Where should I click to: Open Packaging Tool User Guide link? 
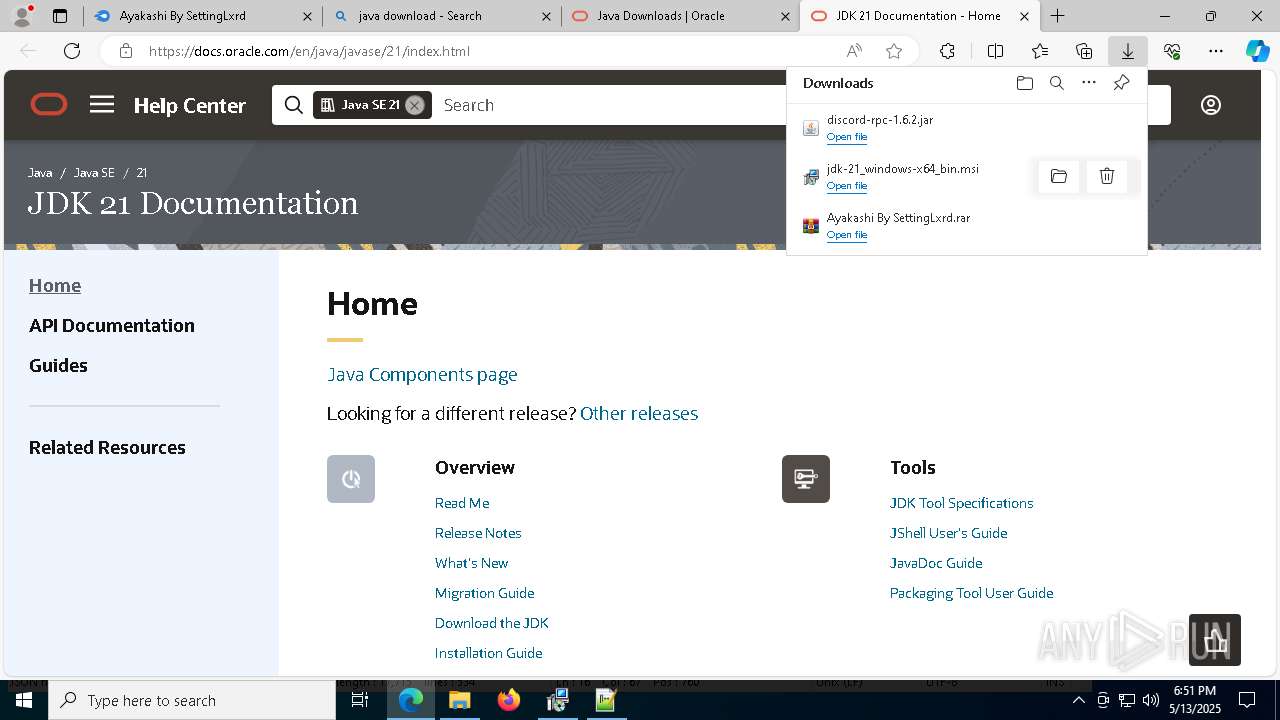pyautogui.click(x=971, y=593)
